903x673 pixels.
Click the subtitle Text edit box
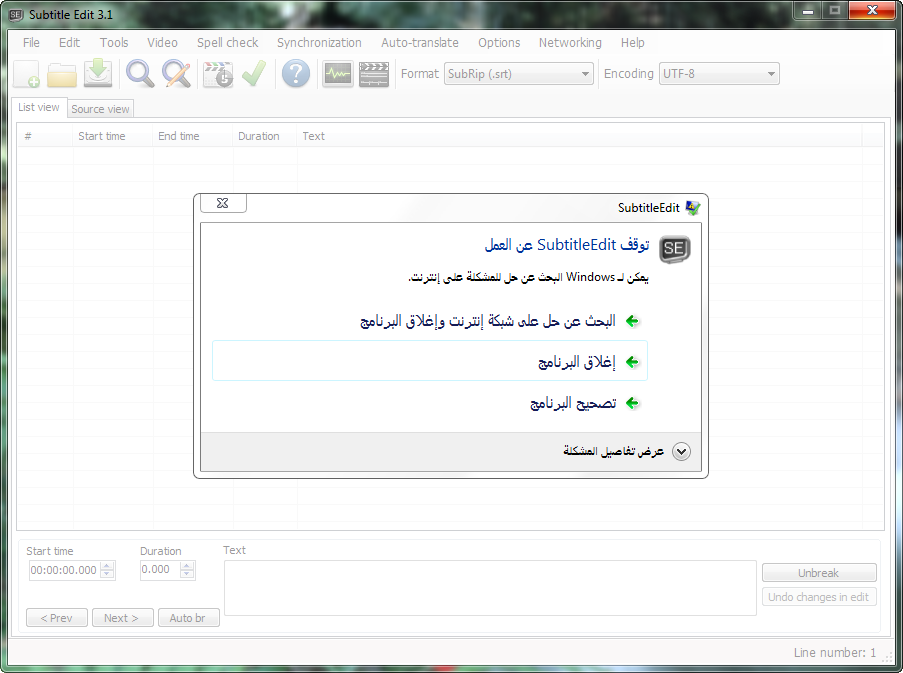(x=490, y=588)
